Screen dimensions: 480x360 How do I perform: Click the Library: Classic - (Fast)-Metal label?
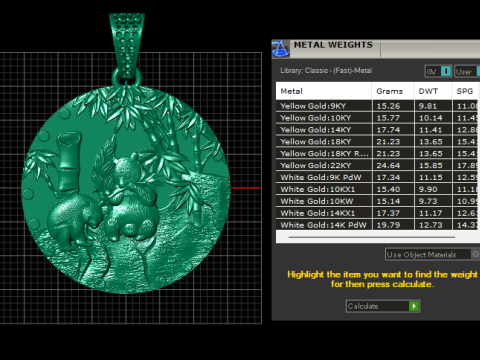[326, 71]
